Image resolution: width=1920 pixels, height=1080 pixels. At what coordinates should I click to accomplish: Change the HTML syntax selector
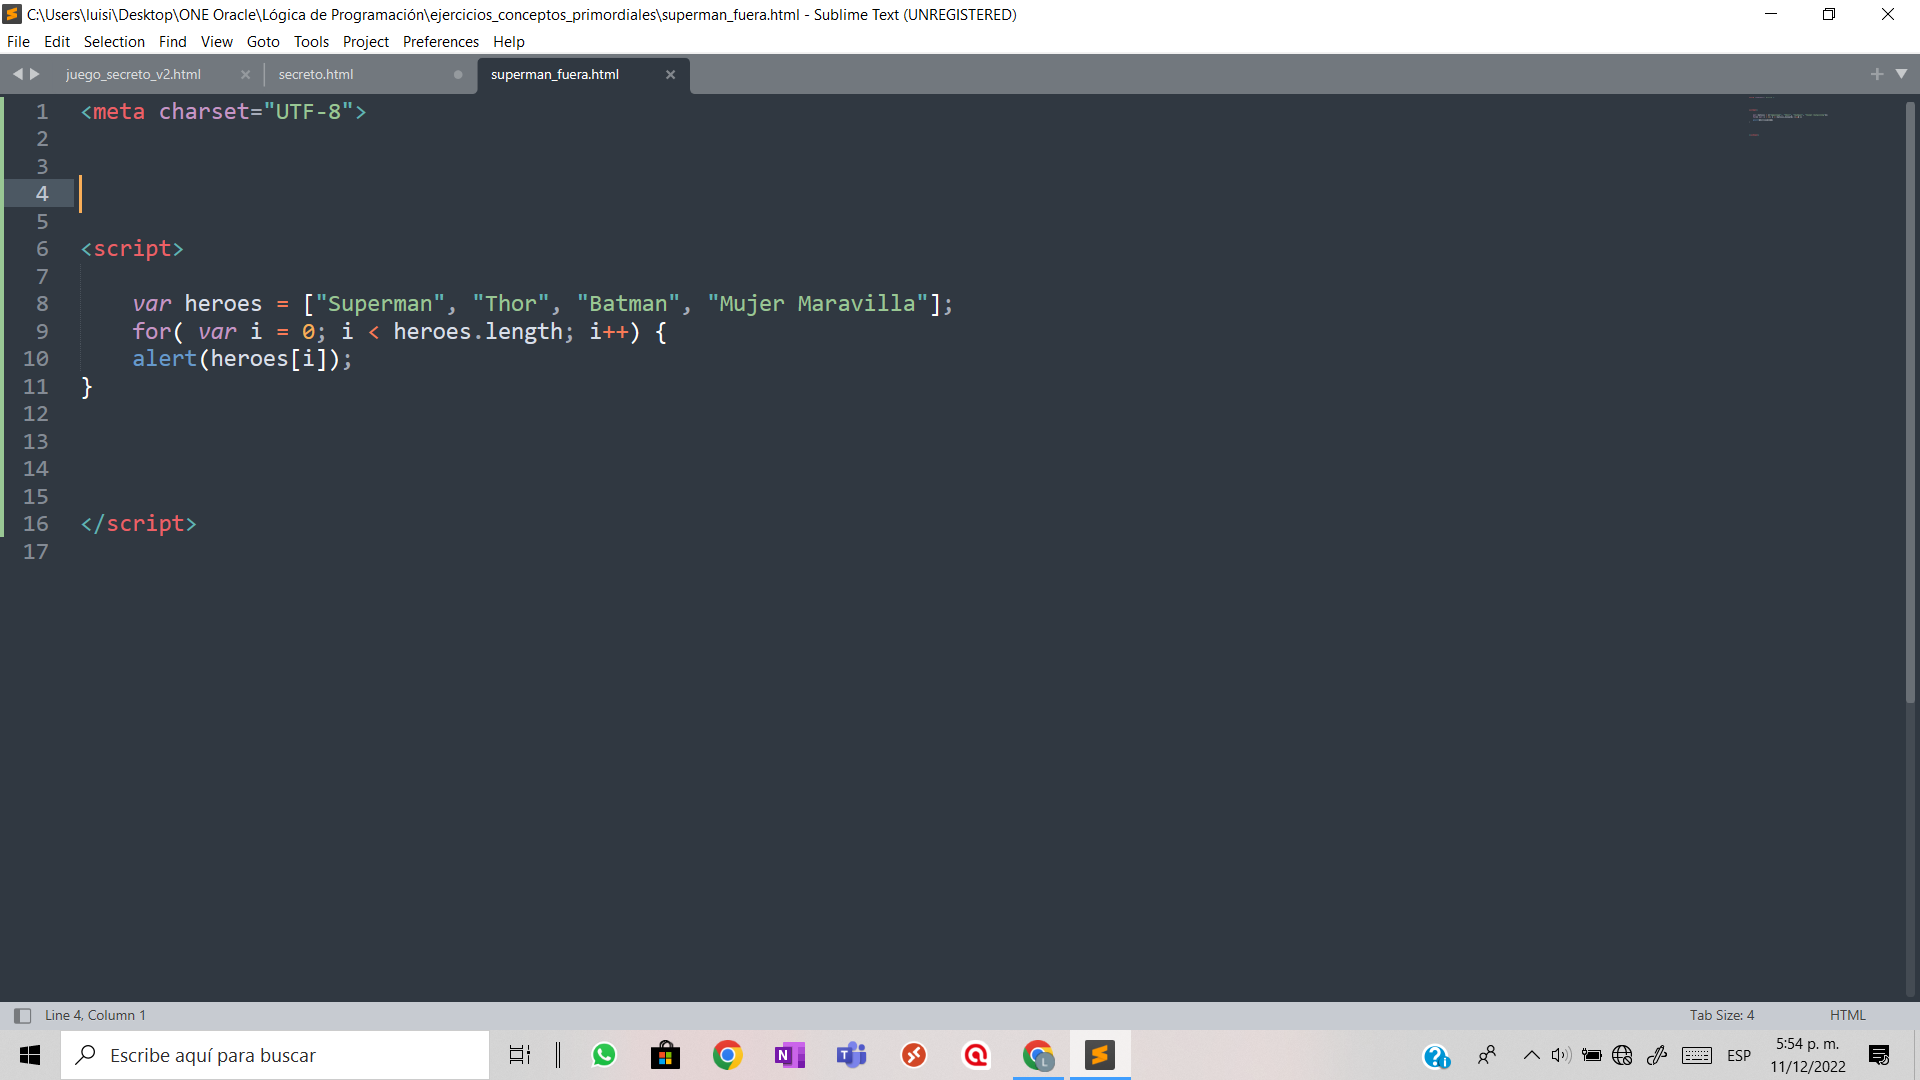pos(1848,1015)
